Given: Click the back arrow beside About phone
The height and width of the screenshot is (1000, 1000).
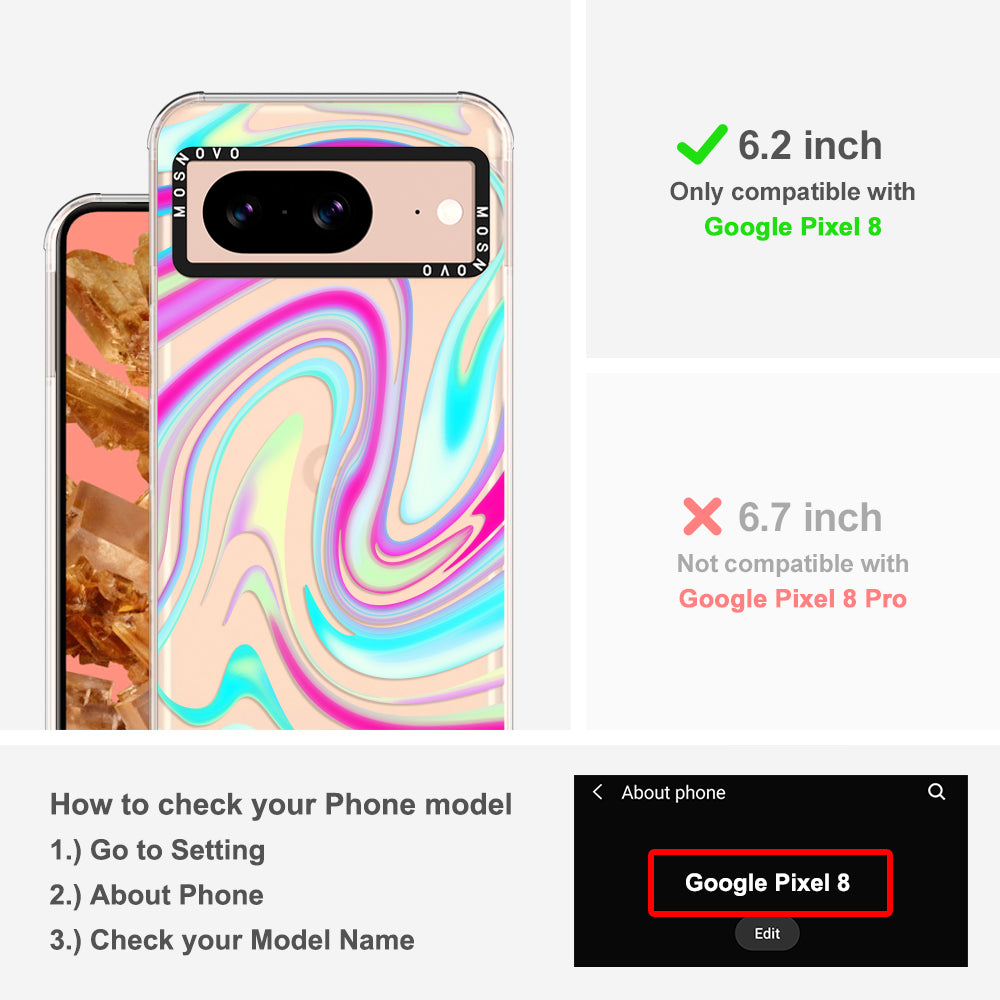Looking at the screenshot, I should [598, 792].
